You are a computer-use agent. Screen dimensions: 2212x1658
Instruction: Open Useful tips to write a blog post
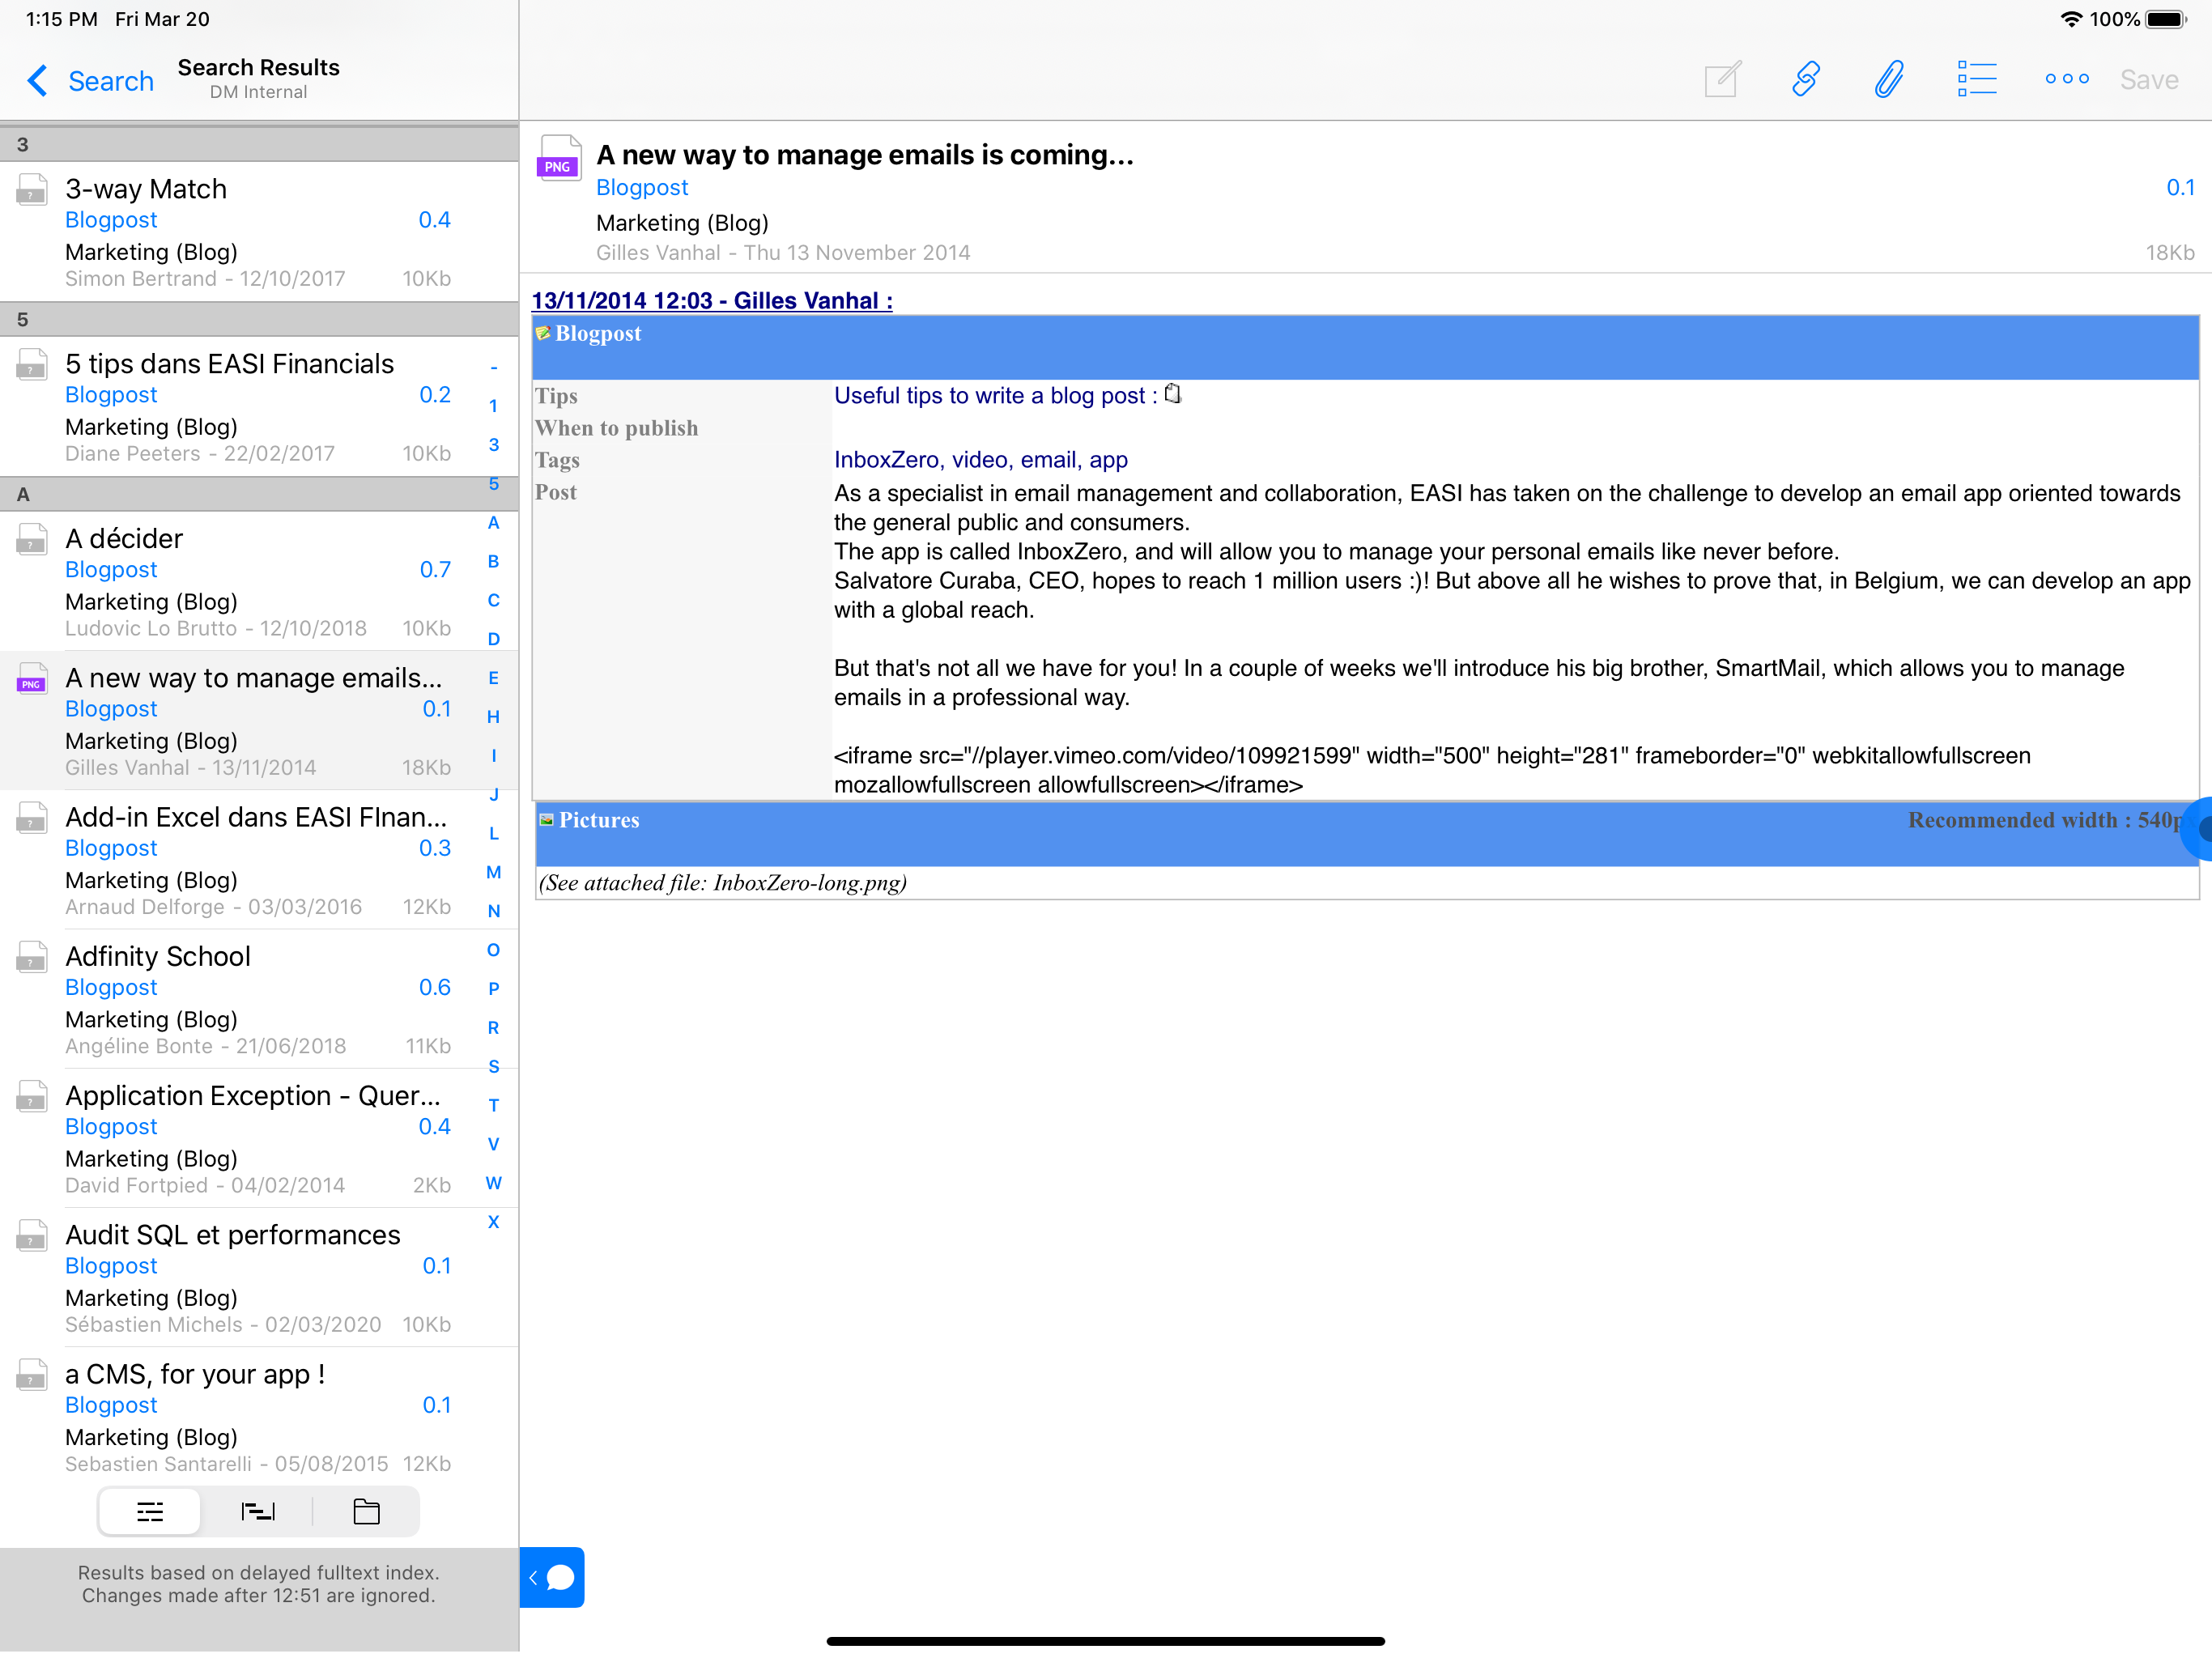(x=995, y=396)
